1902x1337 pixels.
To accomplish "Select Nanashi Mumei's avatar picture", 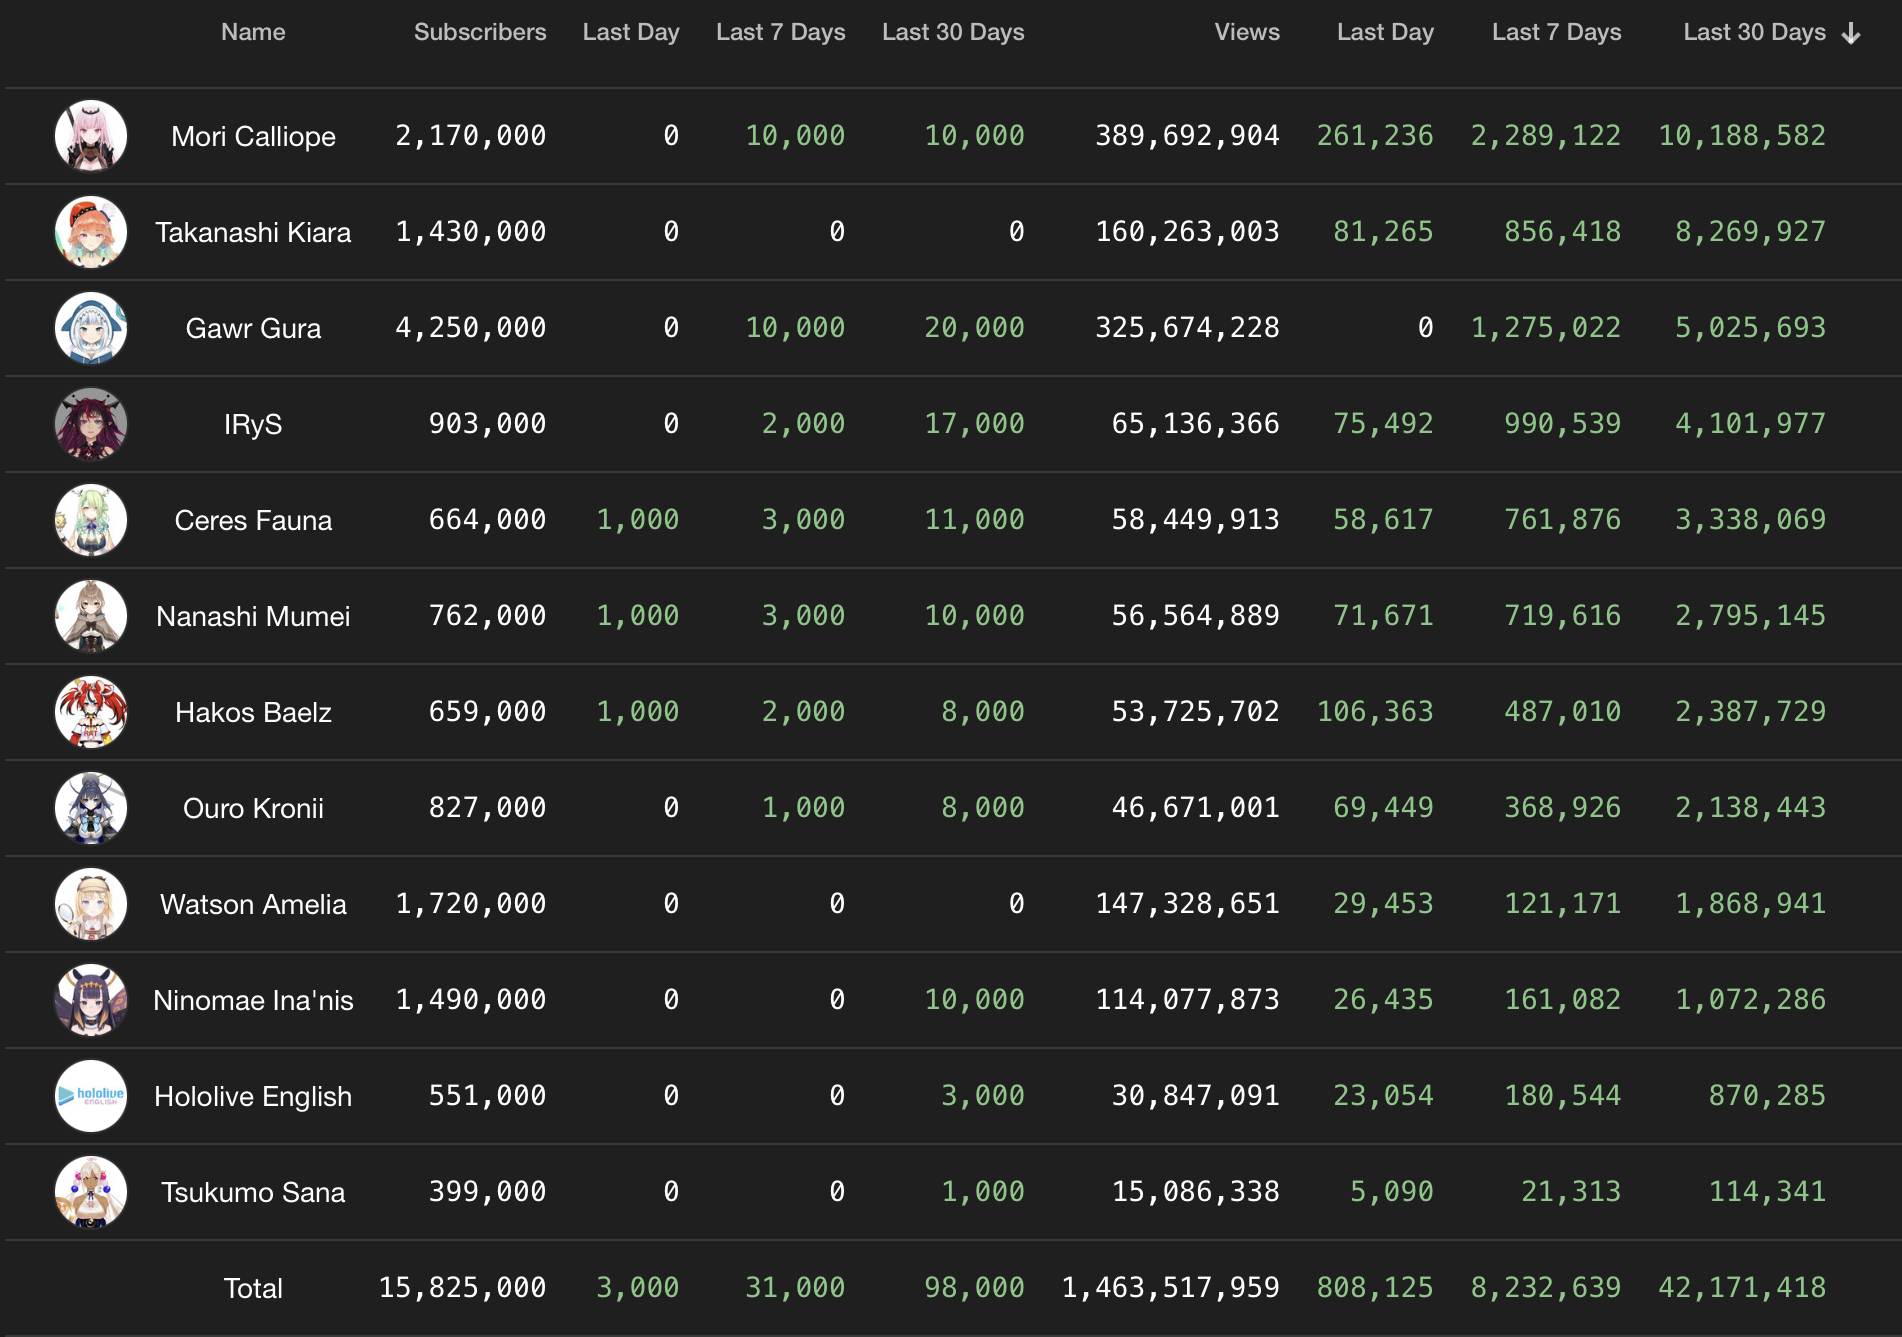I will pos(91,616).
